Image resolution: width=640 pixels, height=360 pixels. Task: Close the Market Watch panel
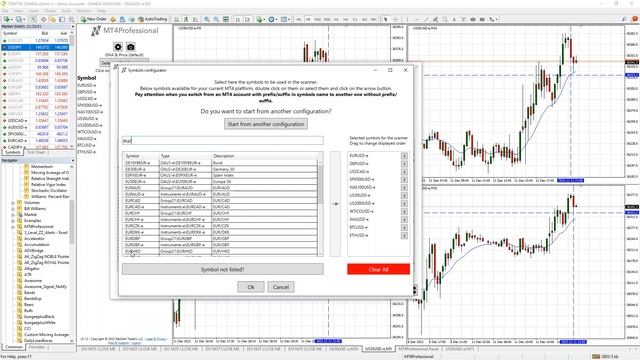tap(73, 27)
